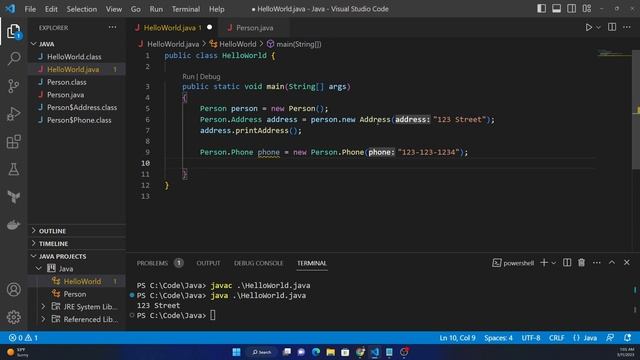Open the Search view in activity bar
Viewport: 640px width, 360px height.
[x=13, y=59]
